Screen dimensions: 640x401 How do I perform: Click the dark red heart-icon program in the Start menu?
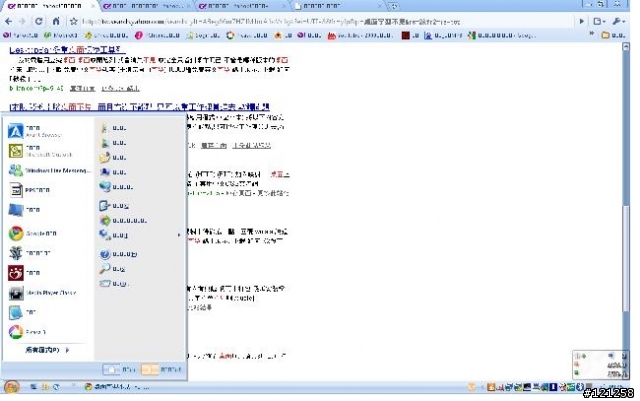click(x=24, y=272)
